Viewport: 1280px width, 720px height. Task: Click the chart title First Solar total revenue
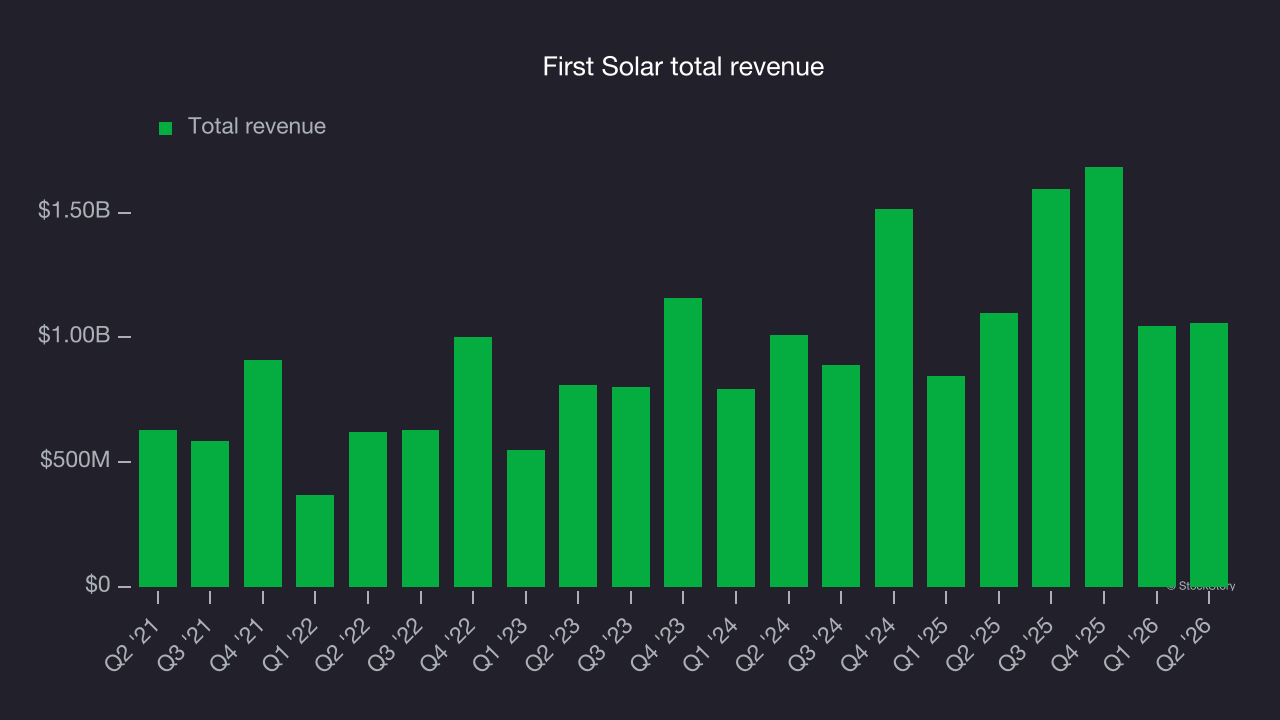683,67
